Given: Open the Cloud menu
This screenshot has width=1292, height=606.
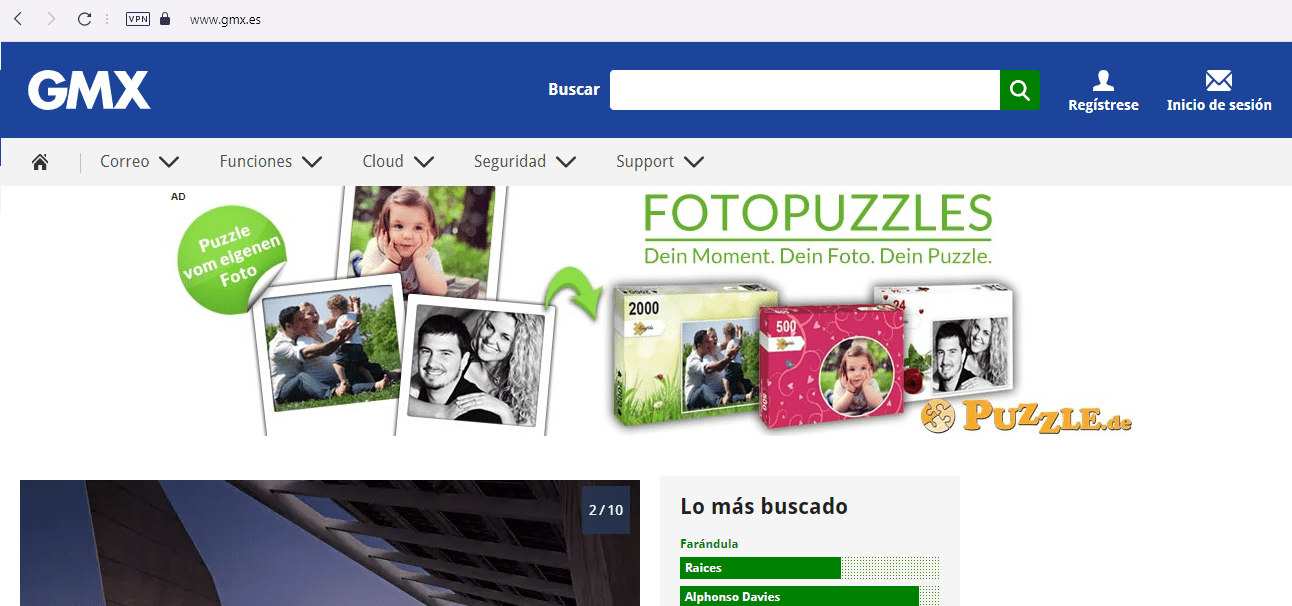Looking at the screenshot, I should coord(383,161).
